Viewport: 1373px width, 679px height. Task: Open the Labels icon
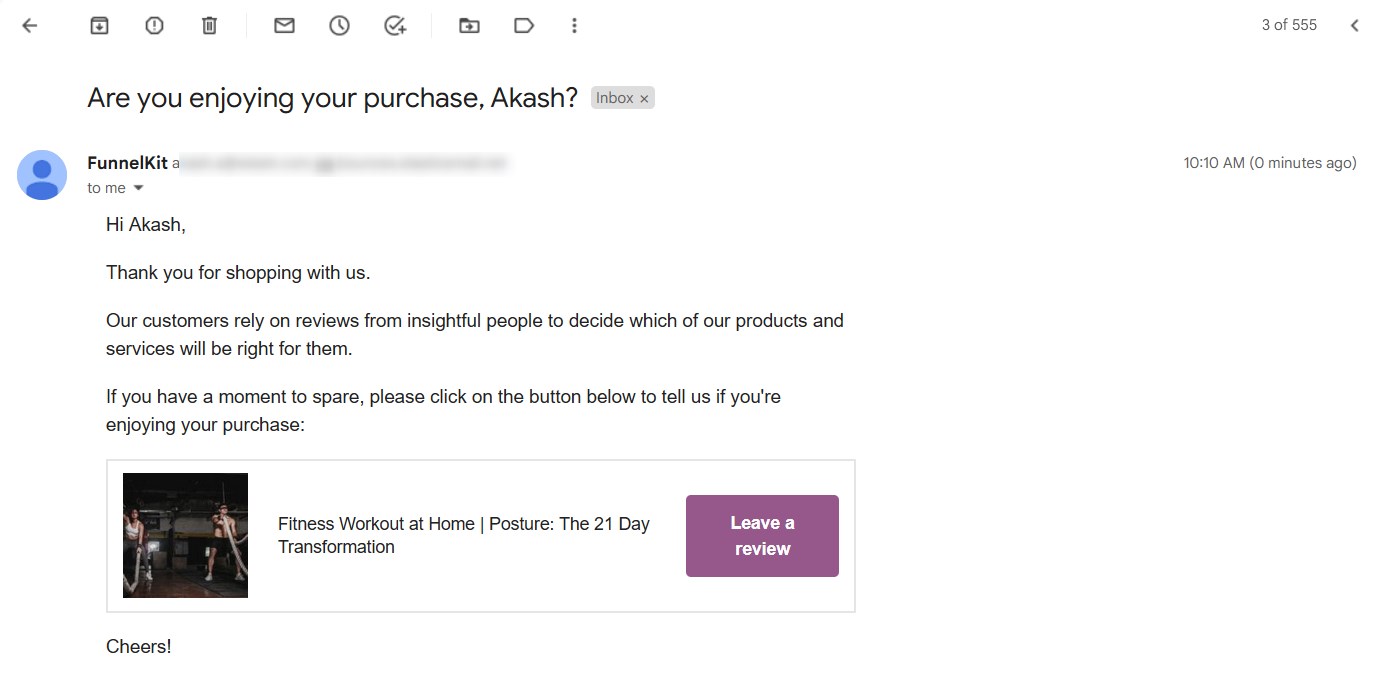(x=524, y=26)
